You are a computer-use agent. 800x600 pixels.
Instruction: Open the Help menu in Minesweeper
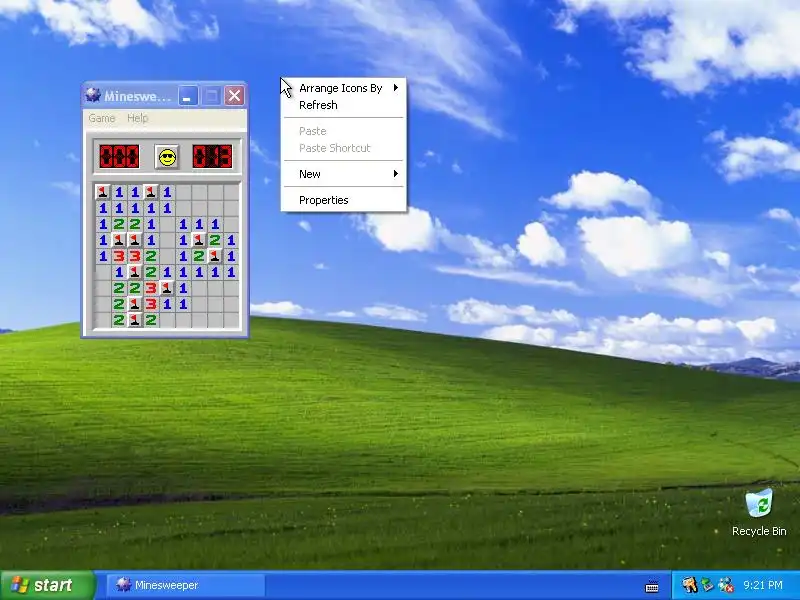pos(137,118)
